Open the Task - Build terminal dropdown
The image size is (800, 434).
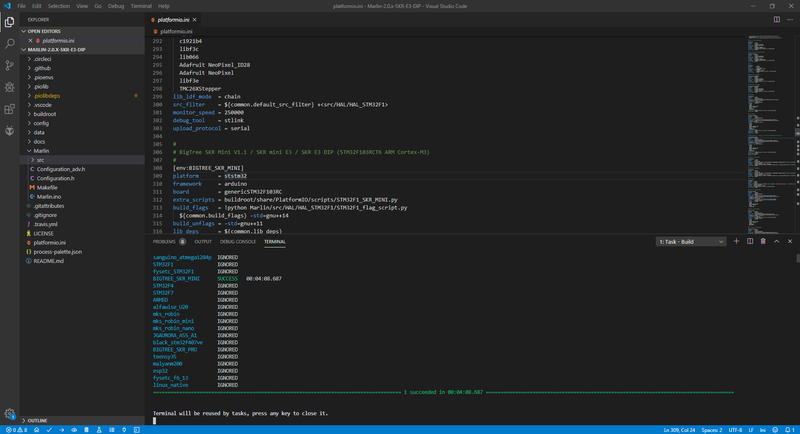[690, 241]
